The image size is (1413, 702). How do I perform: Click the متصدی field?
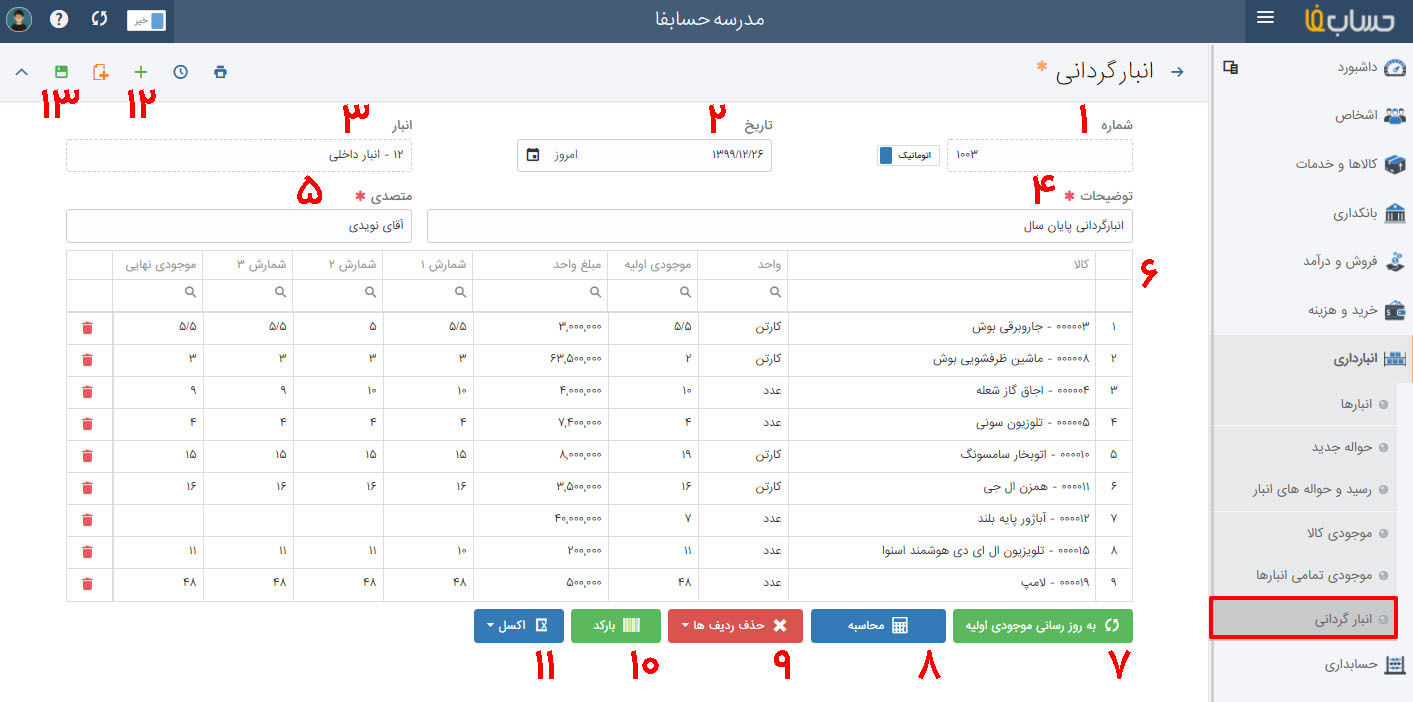pos(239,226)
